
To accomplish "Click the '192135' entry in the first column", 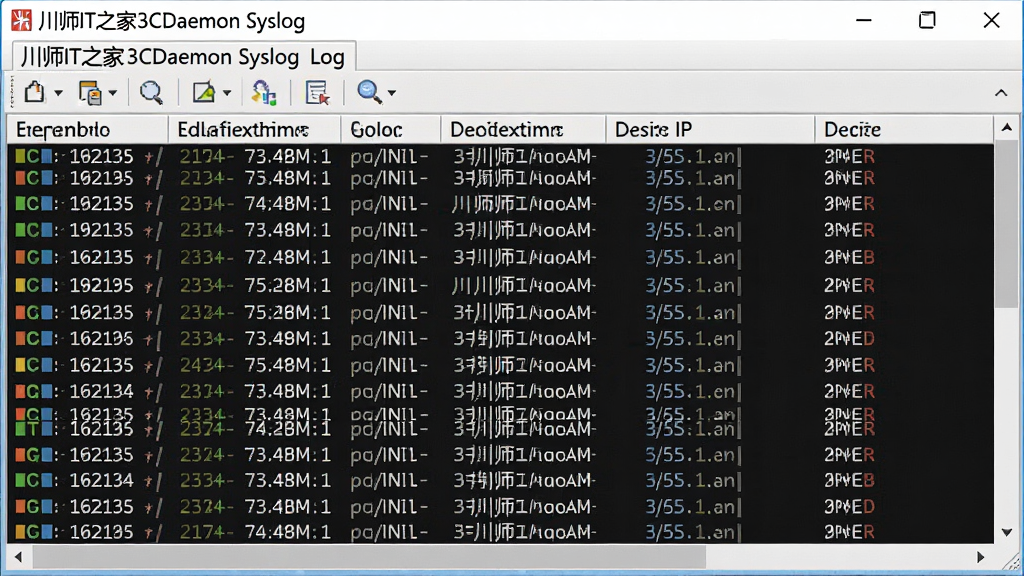I will (101, 230).
